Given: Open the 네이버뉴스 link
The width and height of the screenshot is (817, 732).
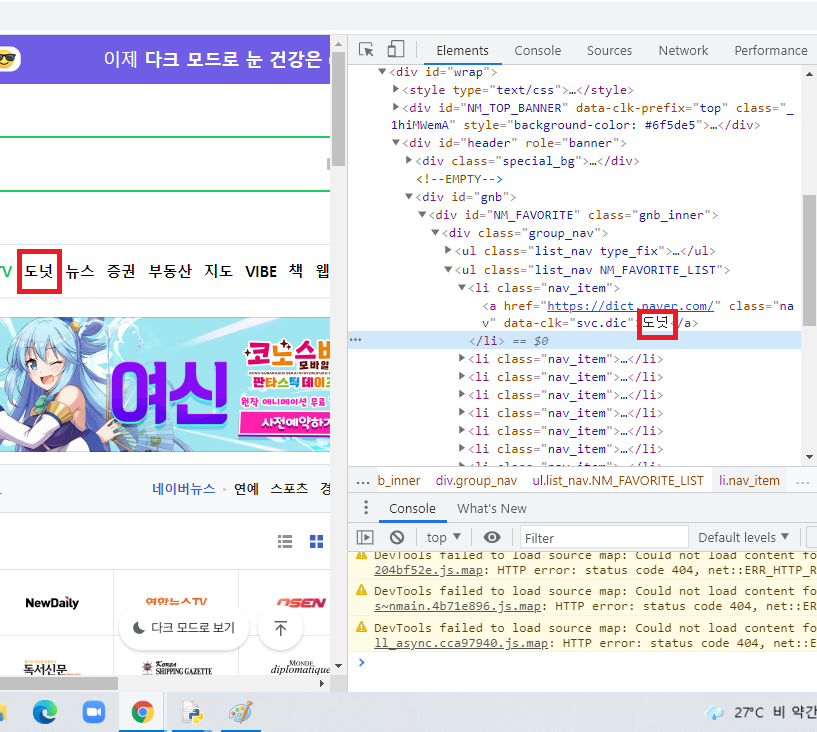Looking at the screenshot, I should [183, 489].
